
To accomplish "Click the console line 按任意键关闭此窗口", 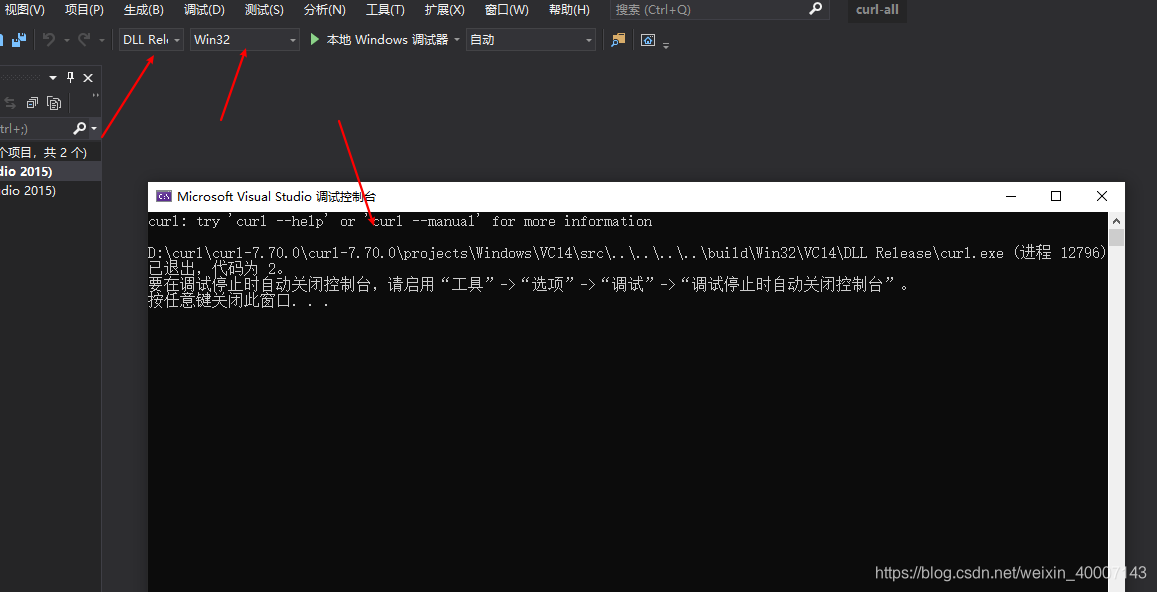I will pos(238,301).
